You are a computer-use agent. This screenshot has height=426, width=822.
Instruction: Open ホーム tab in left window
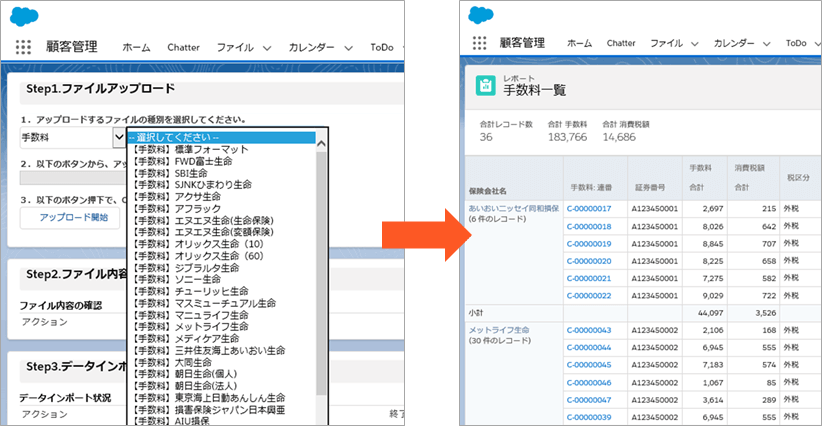tap(136, 47)
